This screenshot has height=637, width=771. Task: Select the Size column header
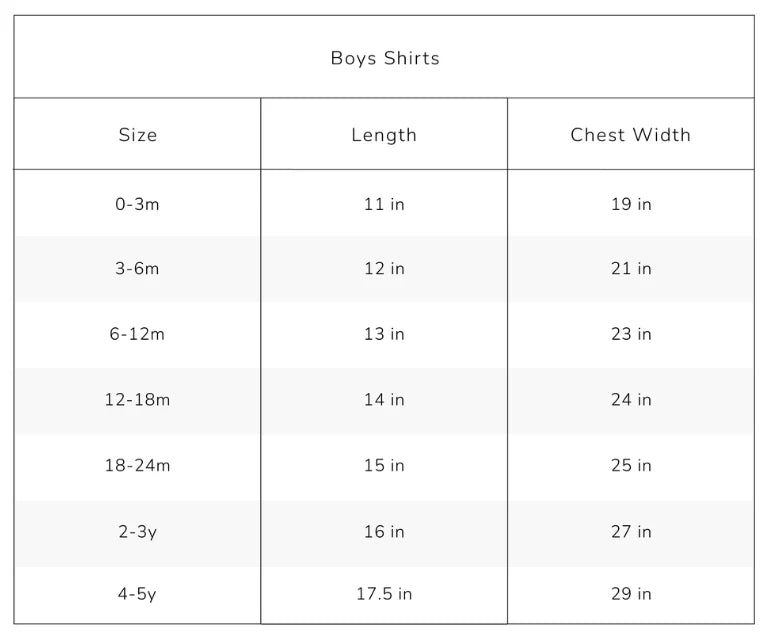click(138, 135)
